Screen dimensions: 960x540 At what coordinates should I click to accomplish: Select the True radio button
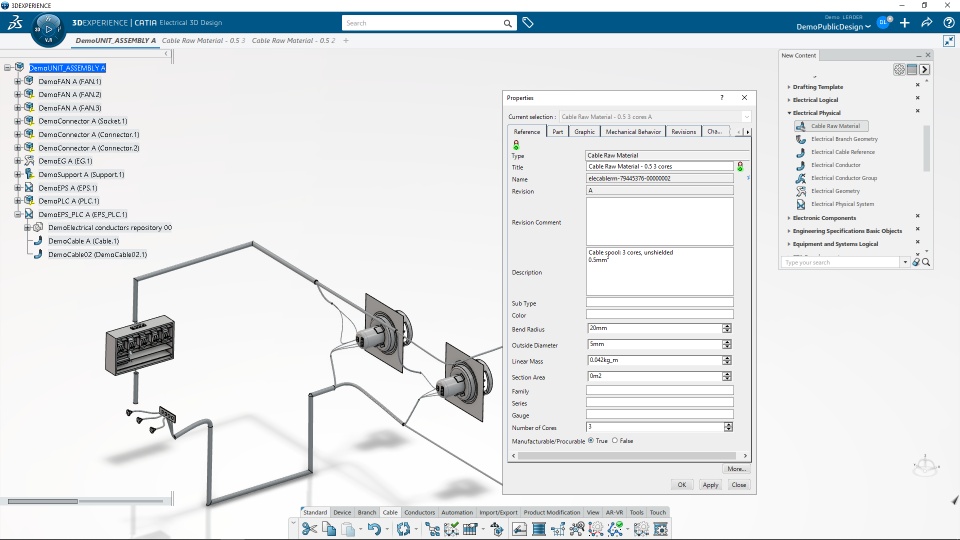tap(591, 440)
